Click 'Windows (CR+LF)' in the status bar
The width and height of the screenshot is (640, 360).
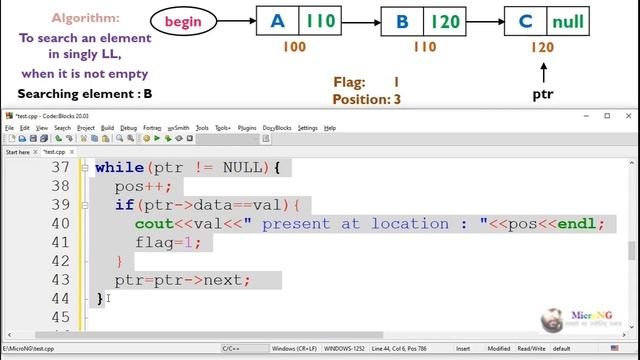point(294,348)
